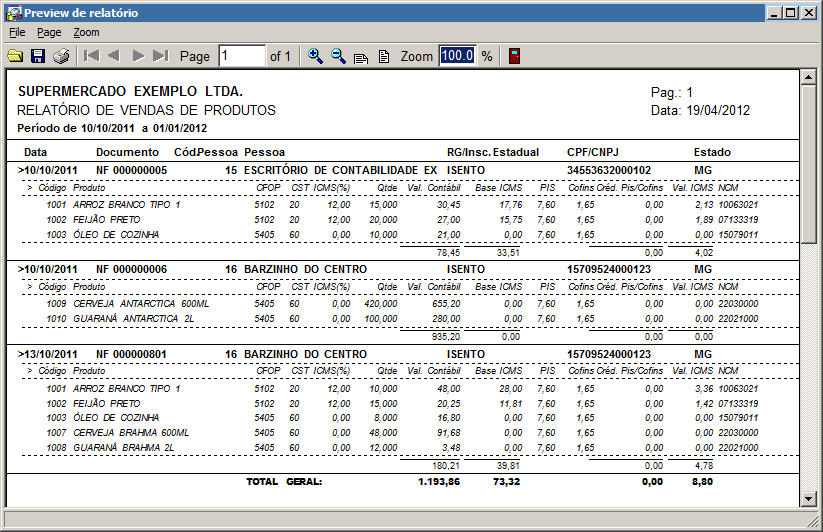Click the full page view icon
The height and width of the screenshot is (532, 823).
pyautogui.click(x=383, y=57)
